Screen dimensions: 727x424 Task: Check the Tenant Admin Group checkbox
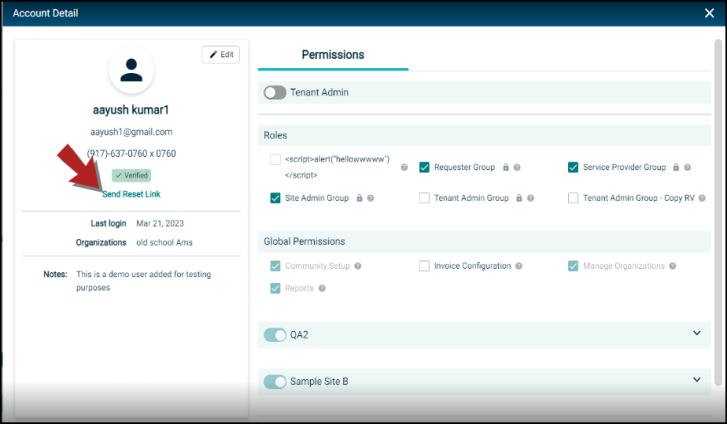tap(424, 198)
